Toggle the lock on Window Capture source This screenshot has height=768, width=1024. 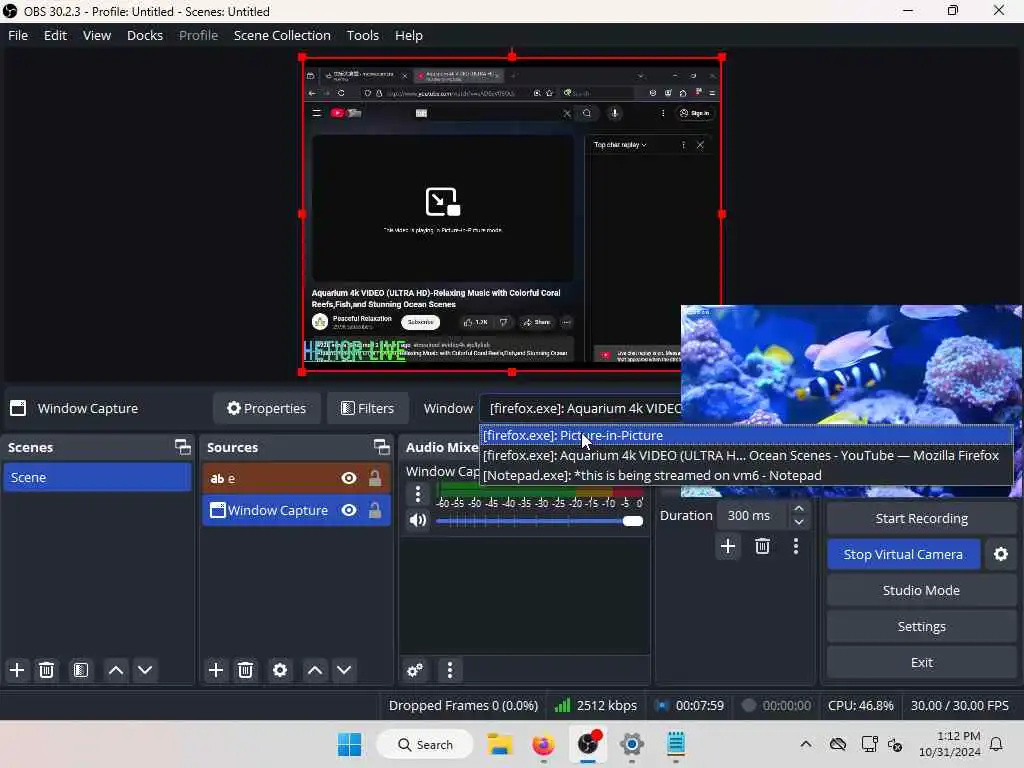click(x=375, y=510)
